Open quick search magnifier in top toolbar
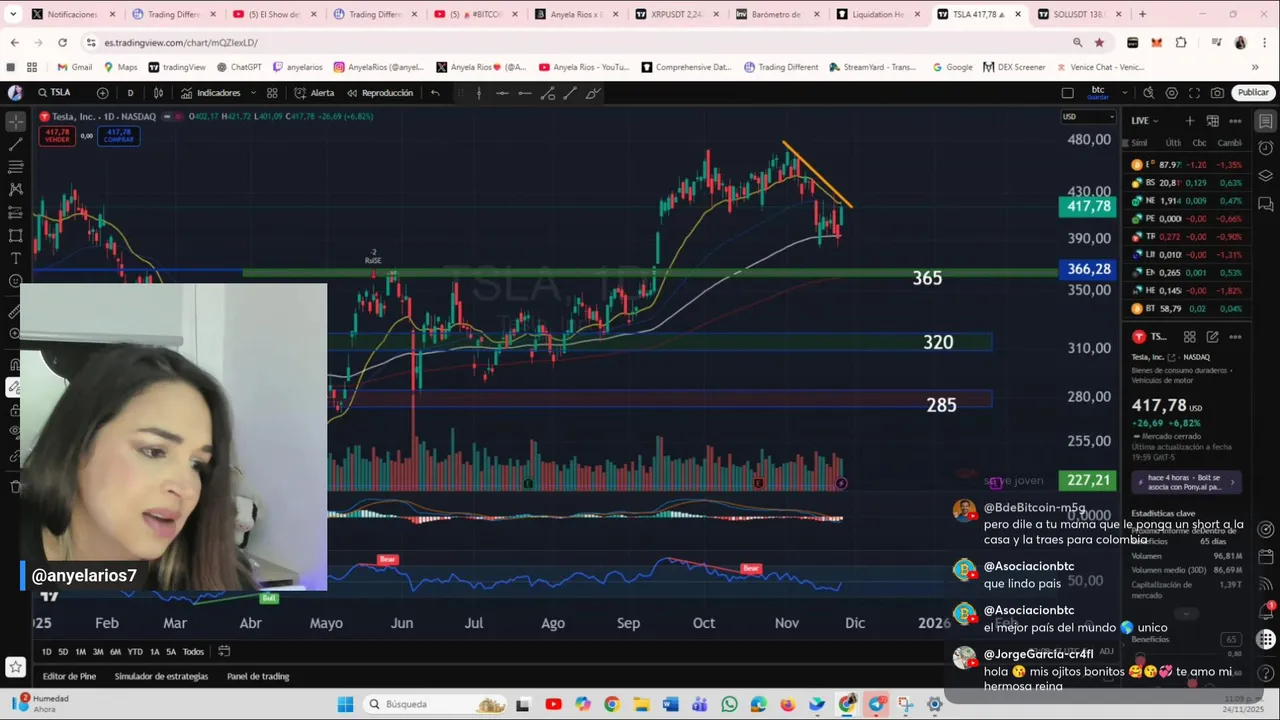The width and height of the screenshot is (1280, 720). point(1148,93)
